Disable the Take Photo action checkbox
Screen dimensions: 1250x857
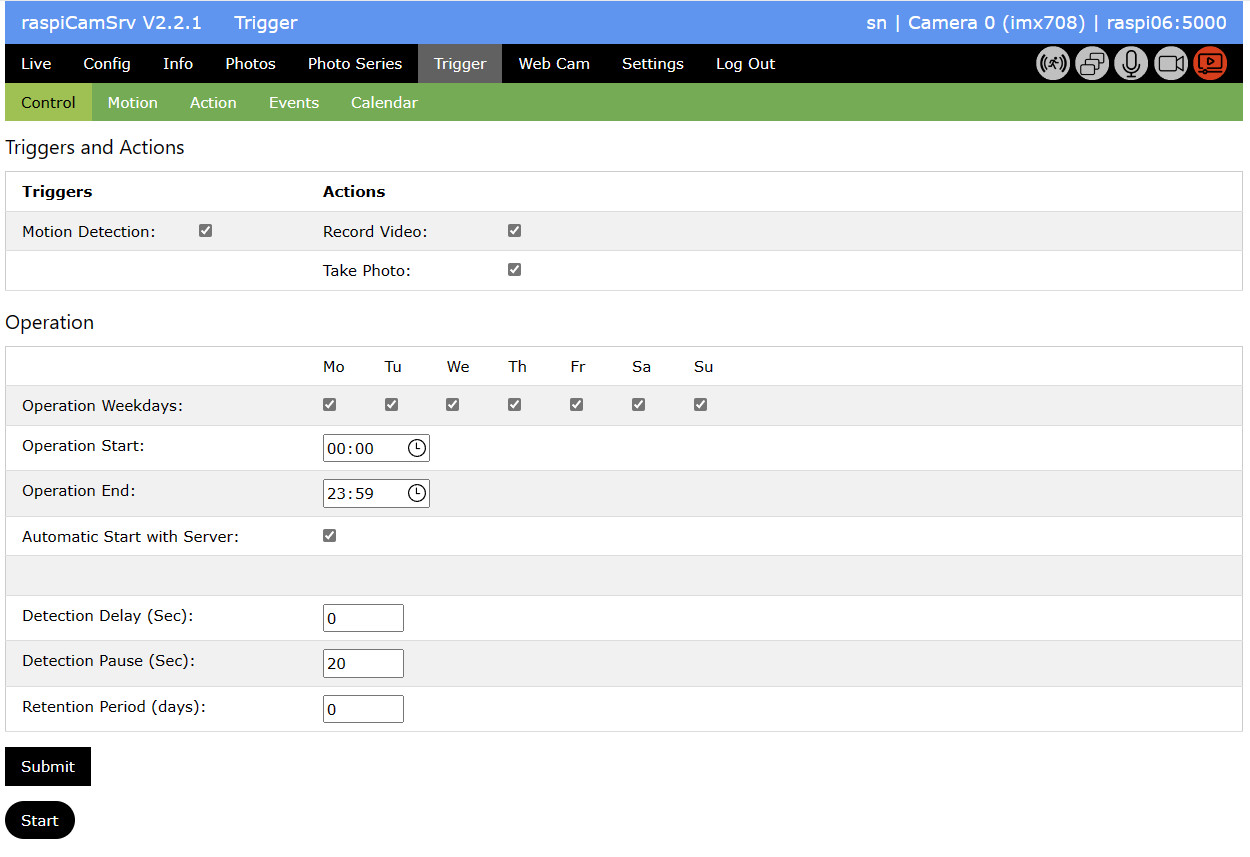tap(515, 270)
